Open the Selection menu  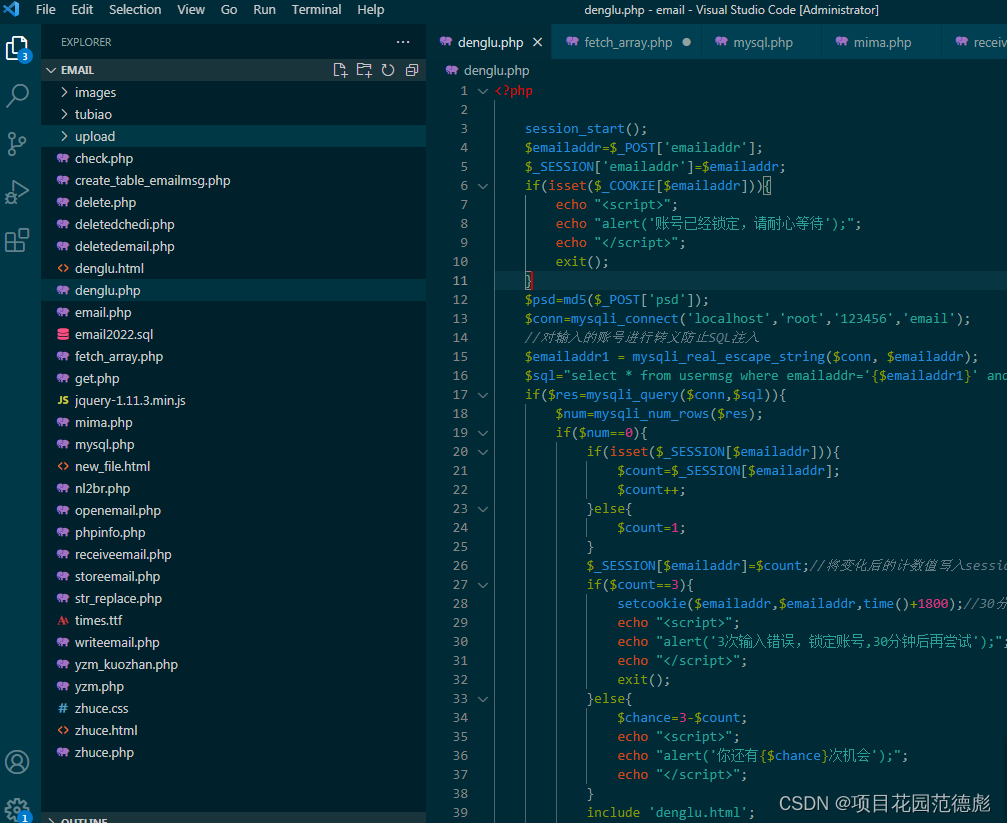click(135, 10)
